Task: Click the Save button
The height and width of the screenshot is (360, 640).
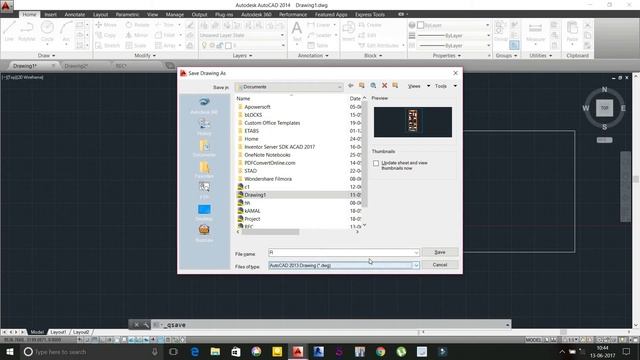Action: point(440,252)
